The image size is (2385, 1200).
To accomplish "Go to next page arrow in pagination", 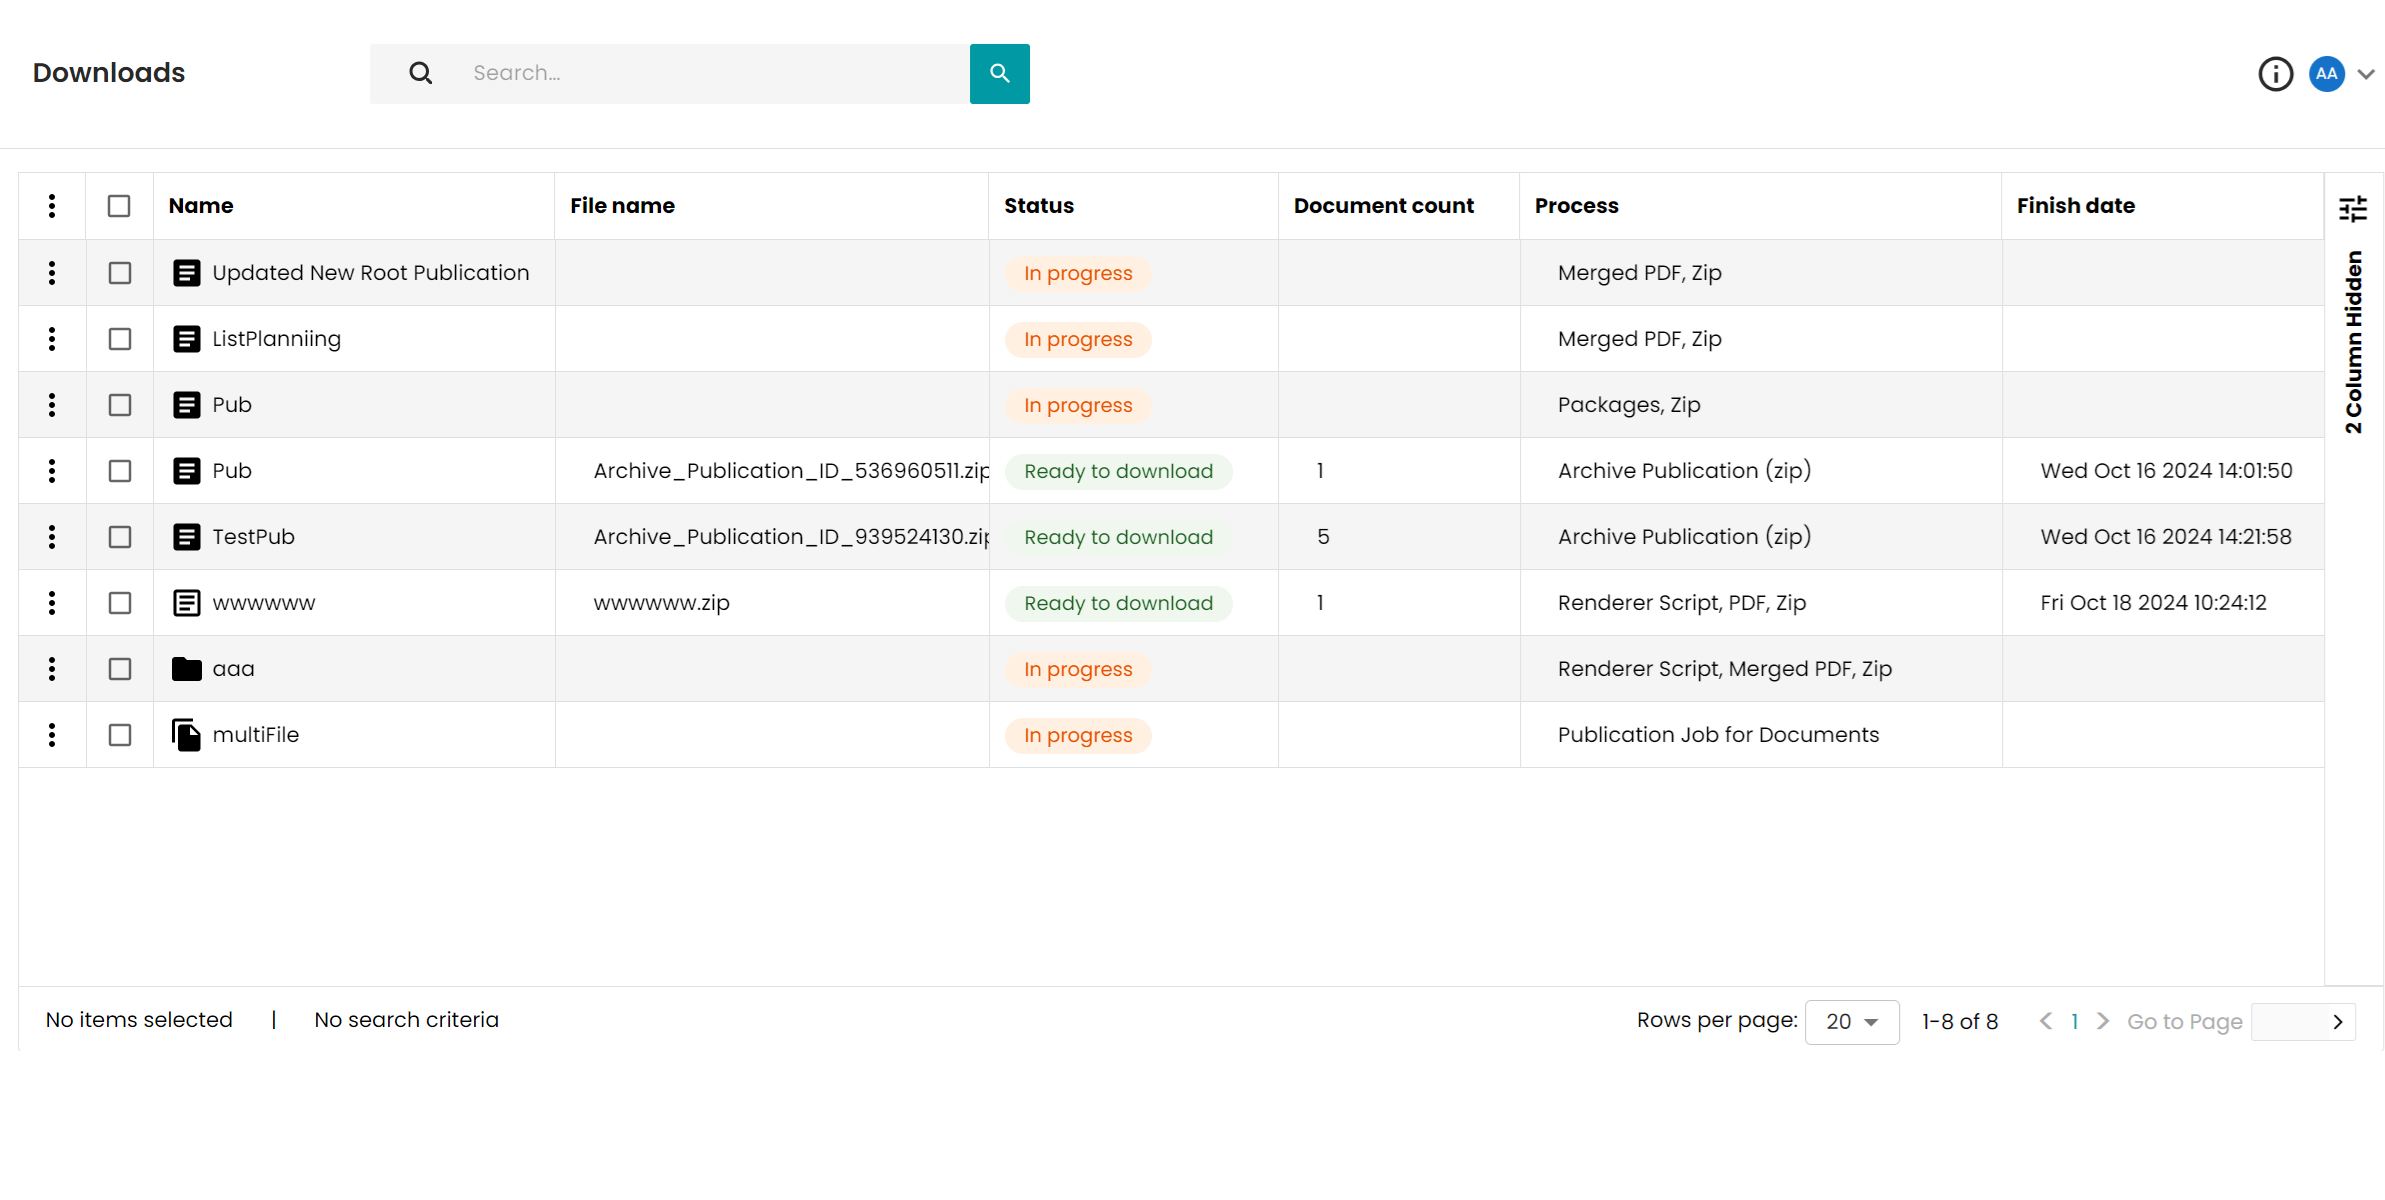I will (x=2102, y=1021).
